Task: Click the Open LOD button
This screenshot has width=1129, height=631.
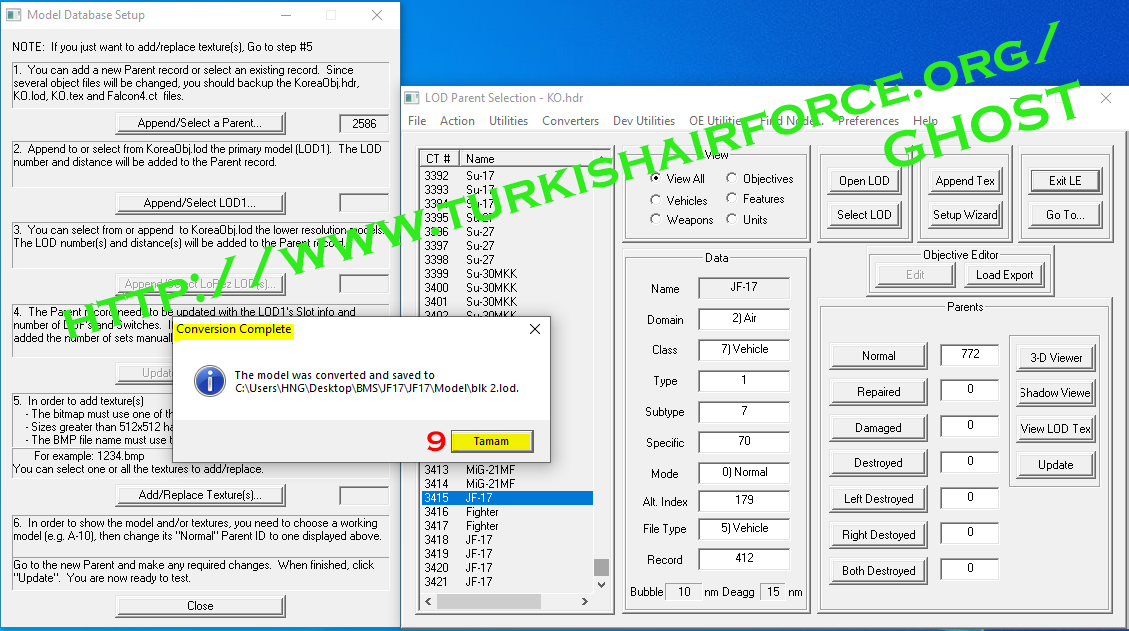Action: point(864,181)
